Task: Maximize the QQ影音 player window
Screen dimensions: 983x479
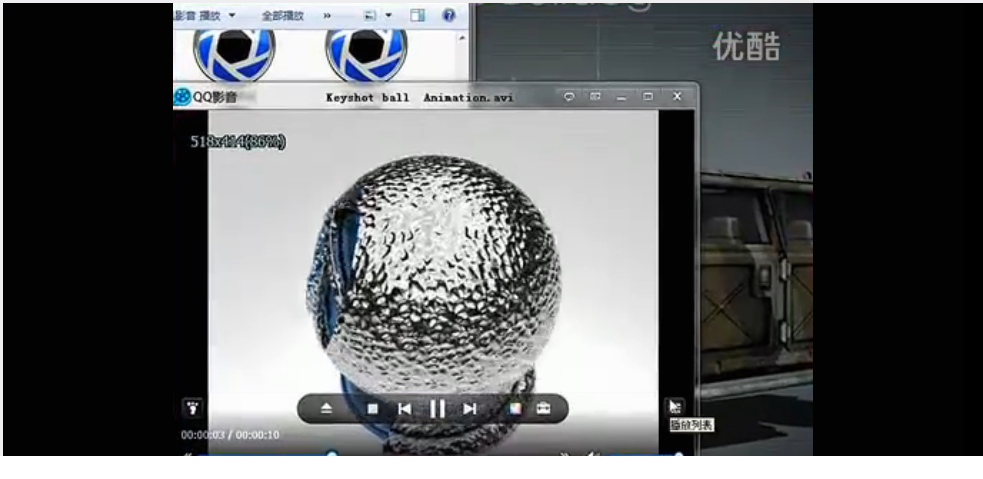Action: coord(648,97)
